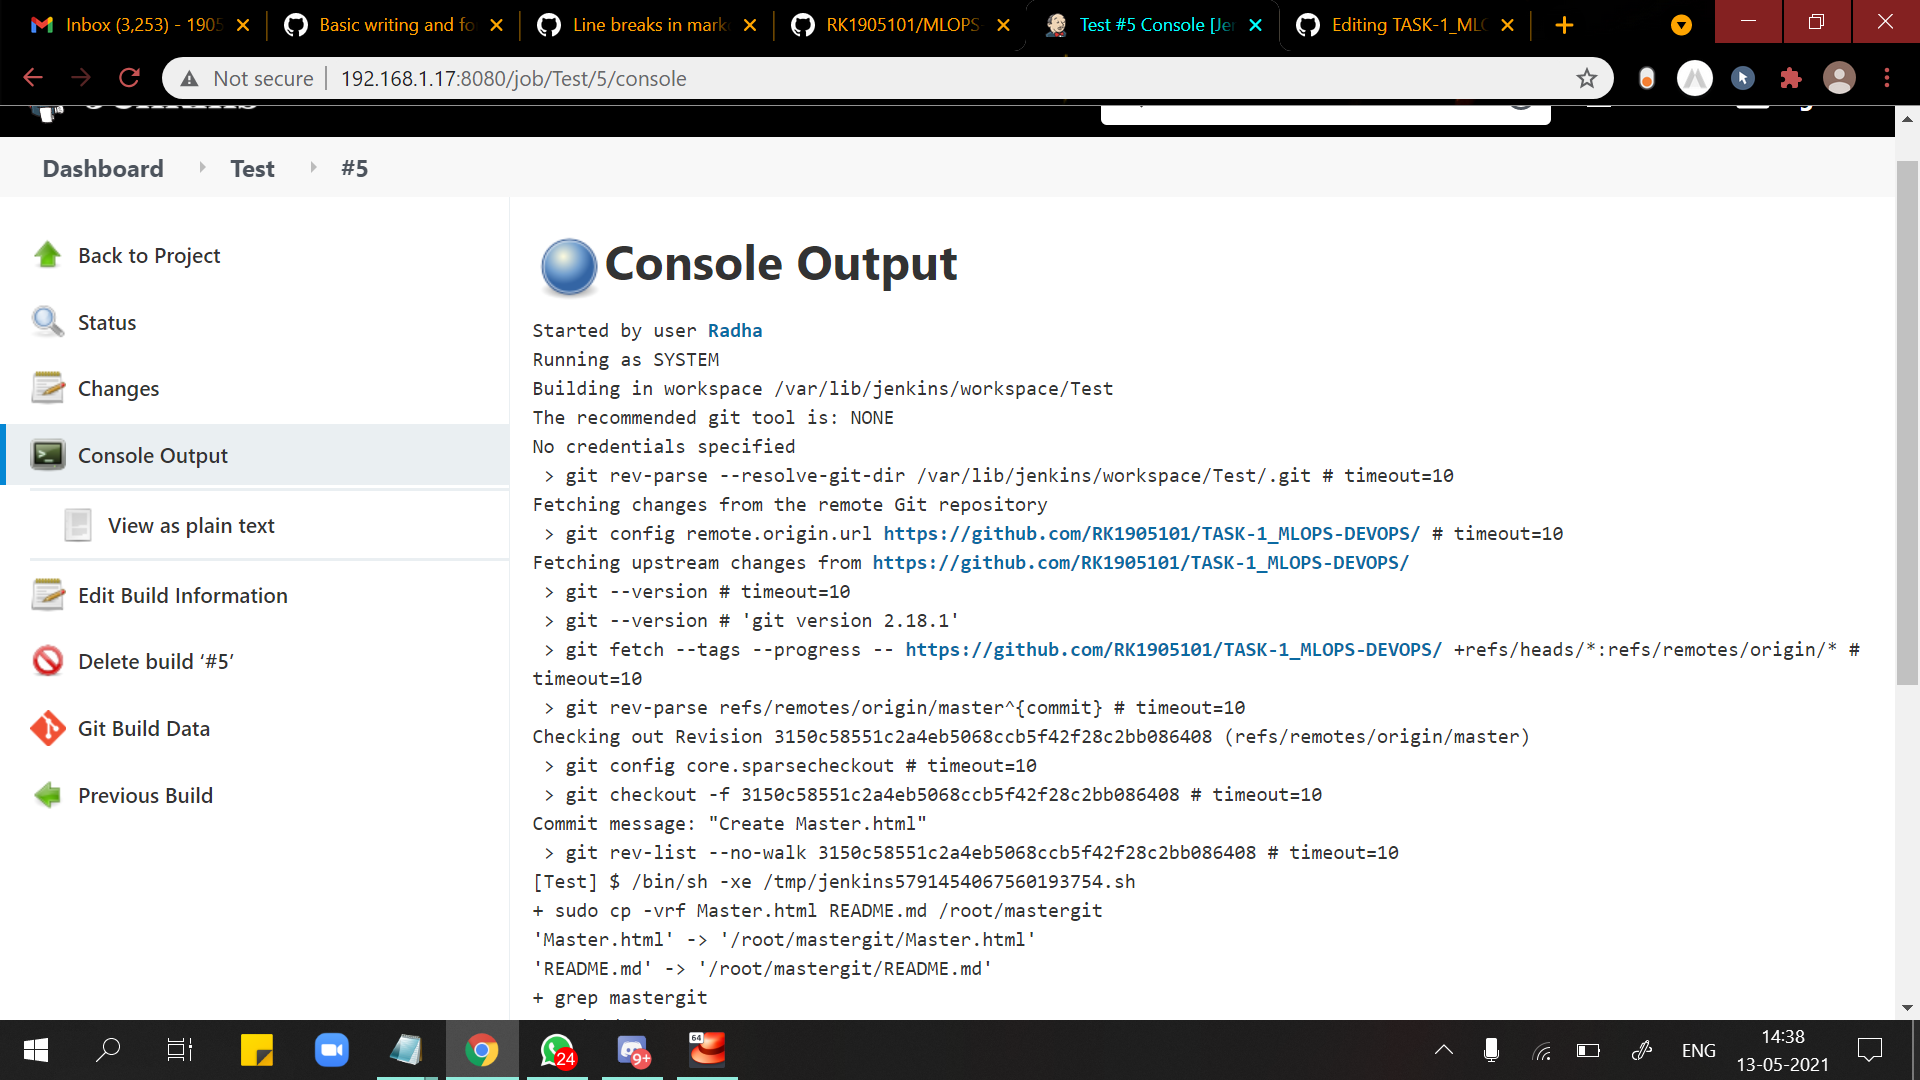
Task: Click the Git Build Data icon
Action: click(x=47, y=728)
